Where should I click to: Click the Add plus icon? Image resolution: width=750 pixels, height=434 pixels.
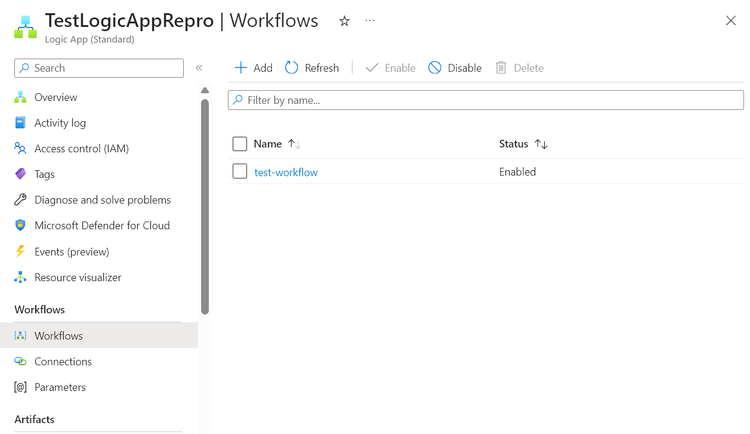tap(240, 68)
